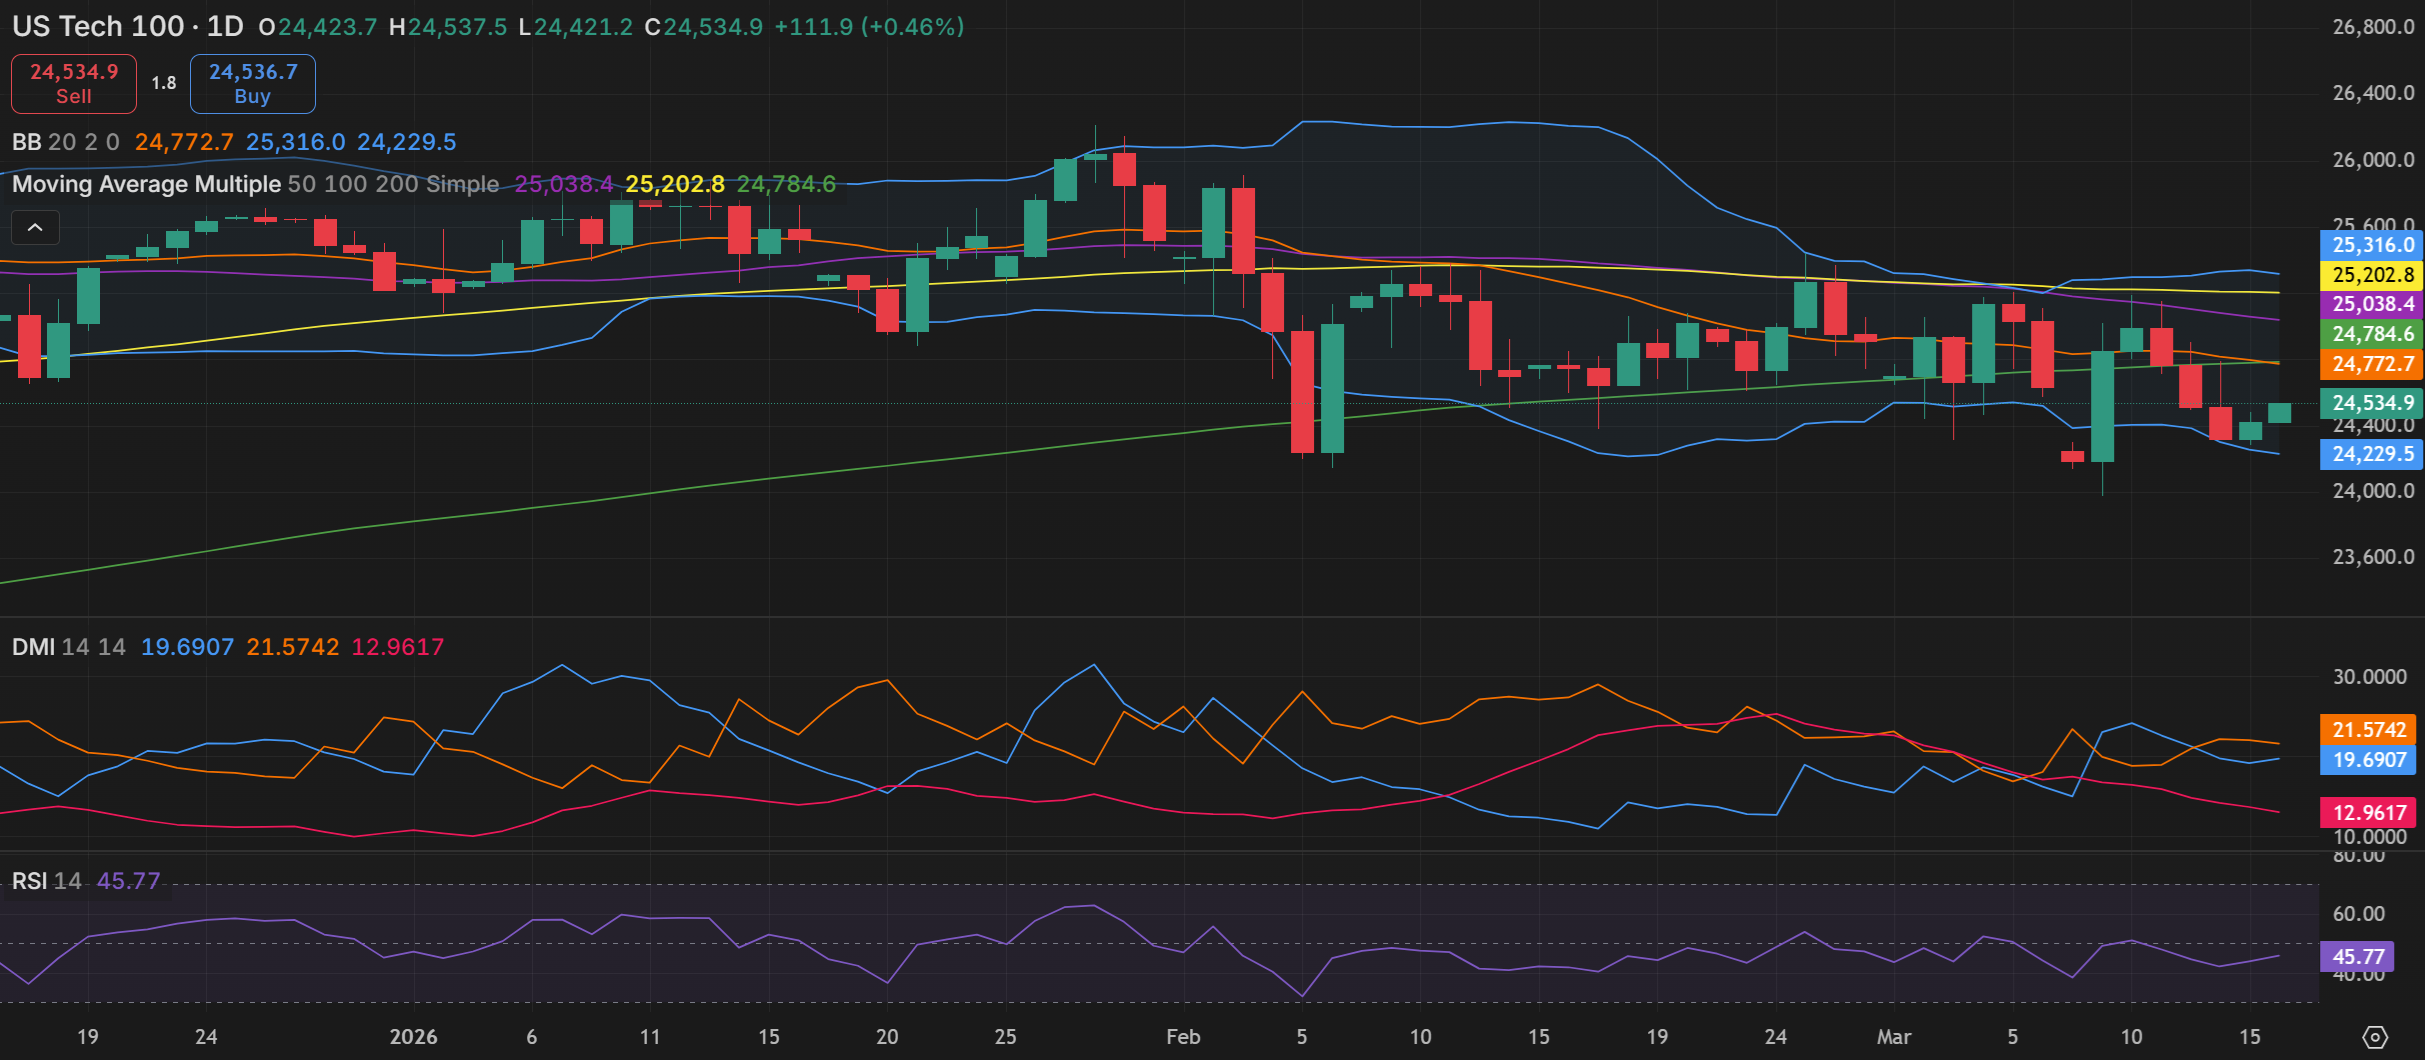Click the purple 25,038.4 price axis tag
Viewport: 2425px width, 1060px height.
click(x=2370, y=304)
